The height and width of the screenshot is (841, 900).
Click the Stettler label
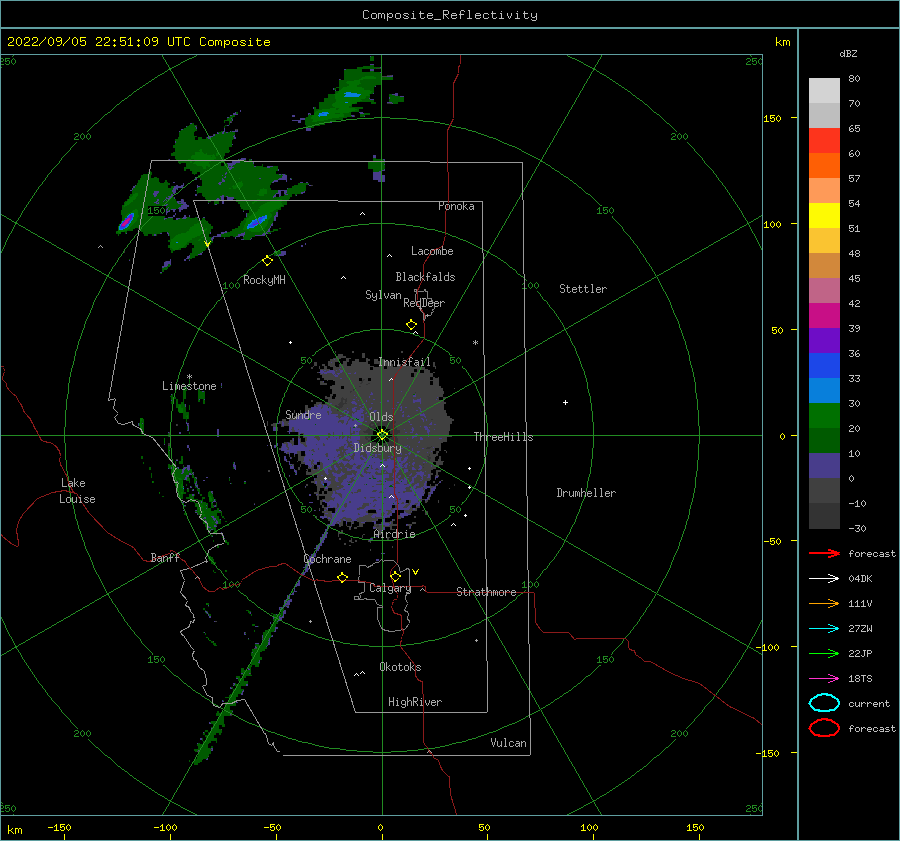[583, 289]
